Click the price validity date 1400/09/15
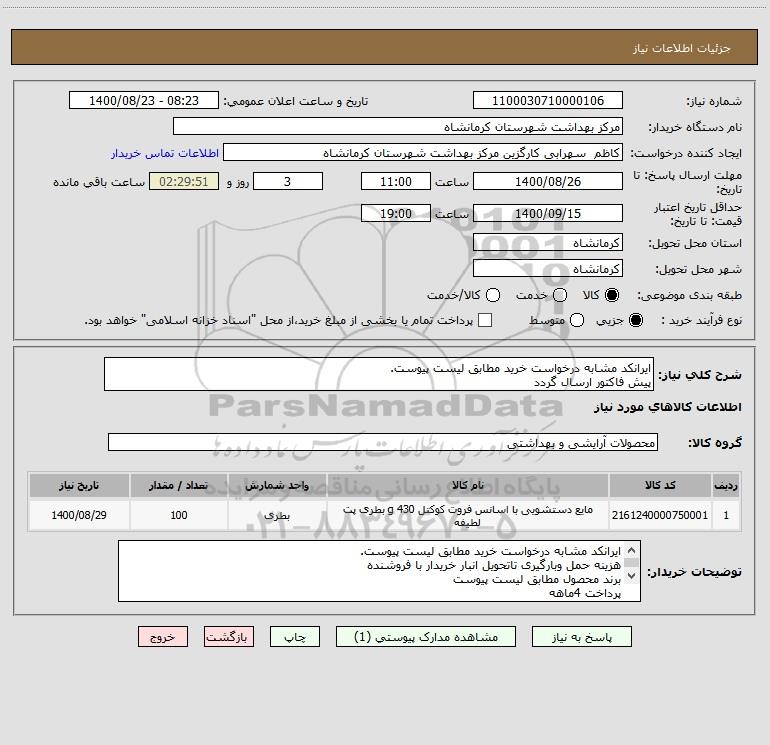Image resolution: width=770 pixels, height=745 pixels. (548, 213)
